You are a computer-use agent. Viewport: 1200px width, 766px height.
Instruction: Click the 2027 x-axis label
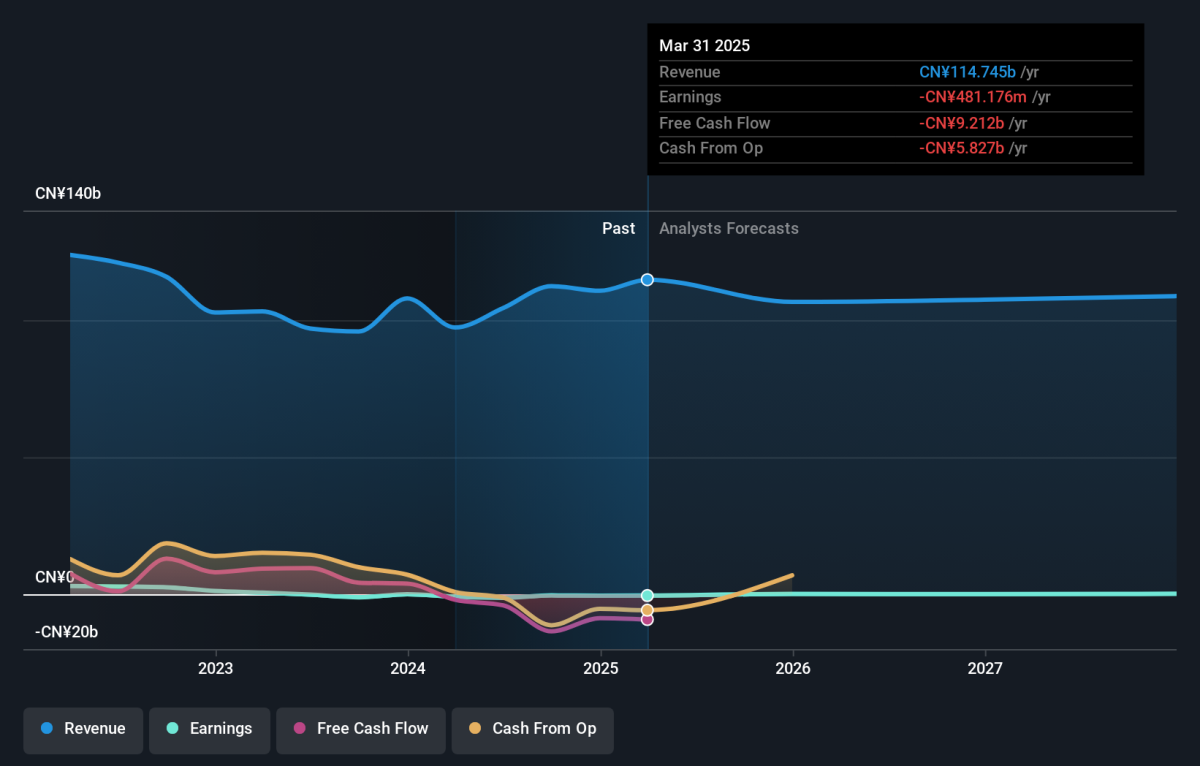pos(985,668)
